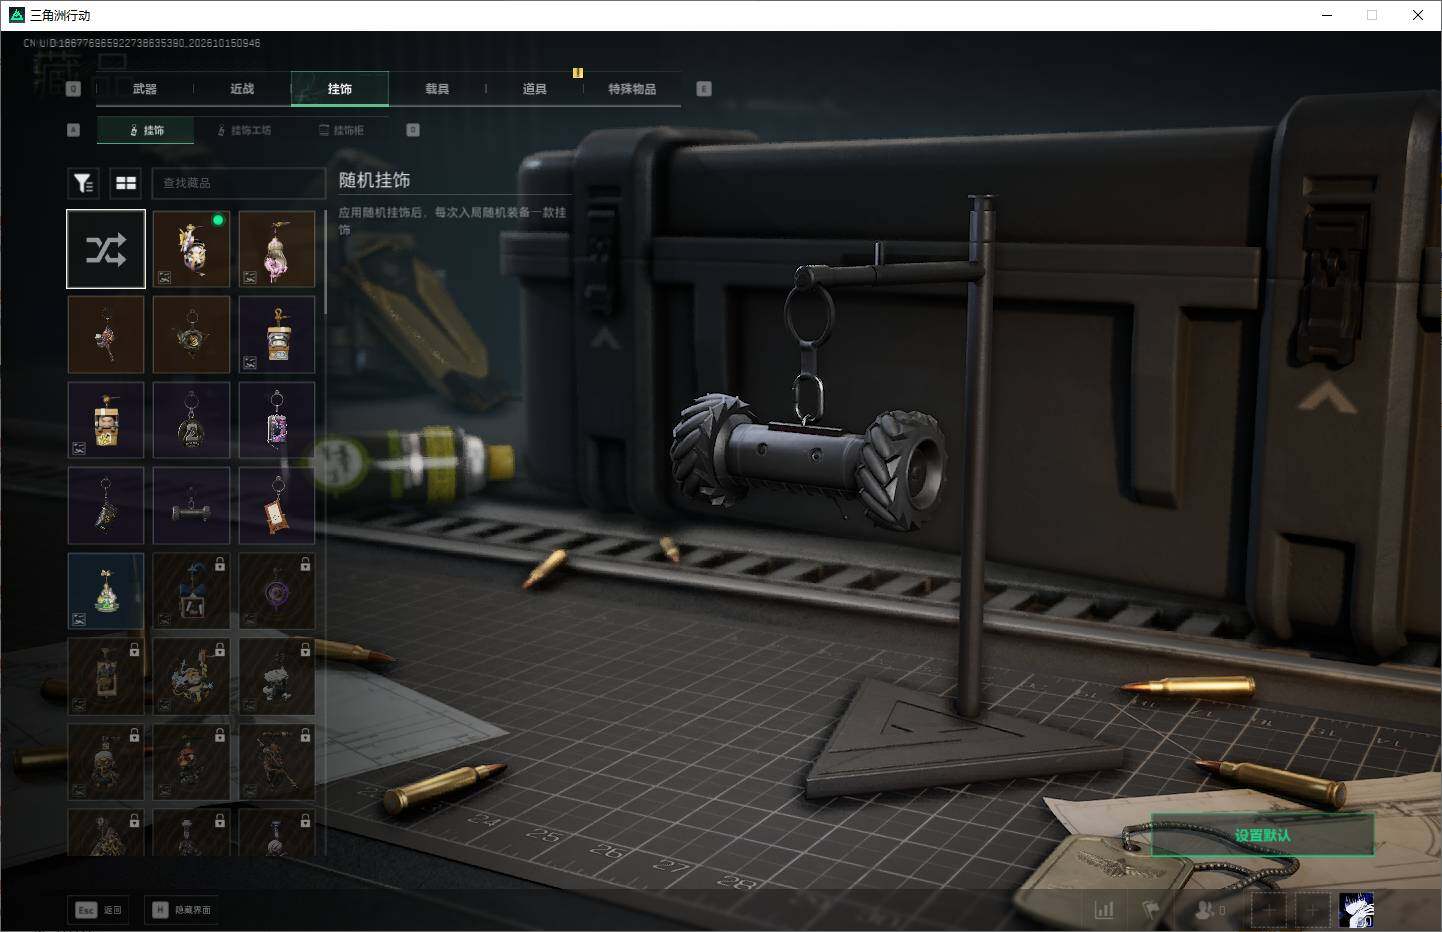Select the random charm shuffle tile
1442x932 pixels.
tap(106, 249)
